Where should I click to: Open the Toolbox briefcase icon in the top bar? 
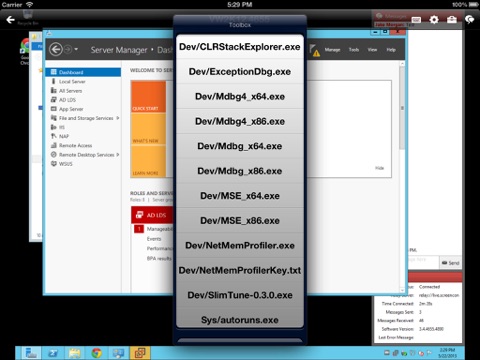[x=452, y=20]
